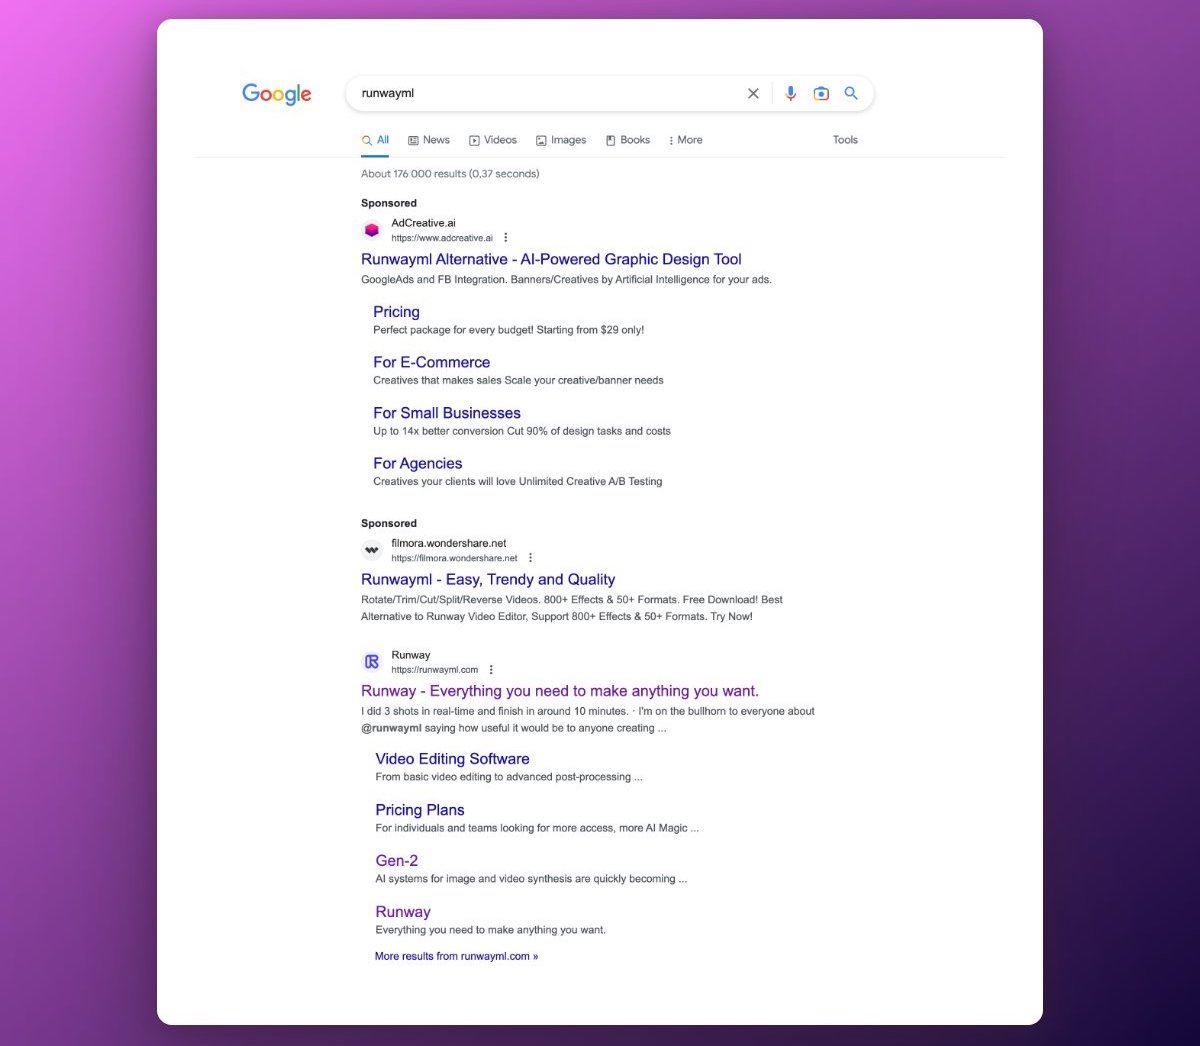Screen dimensions: 1200x1046
Task: Open the three-dot menu next to runwayml.com URL
Action: (x=491, y=670)
